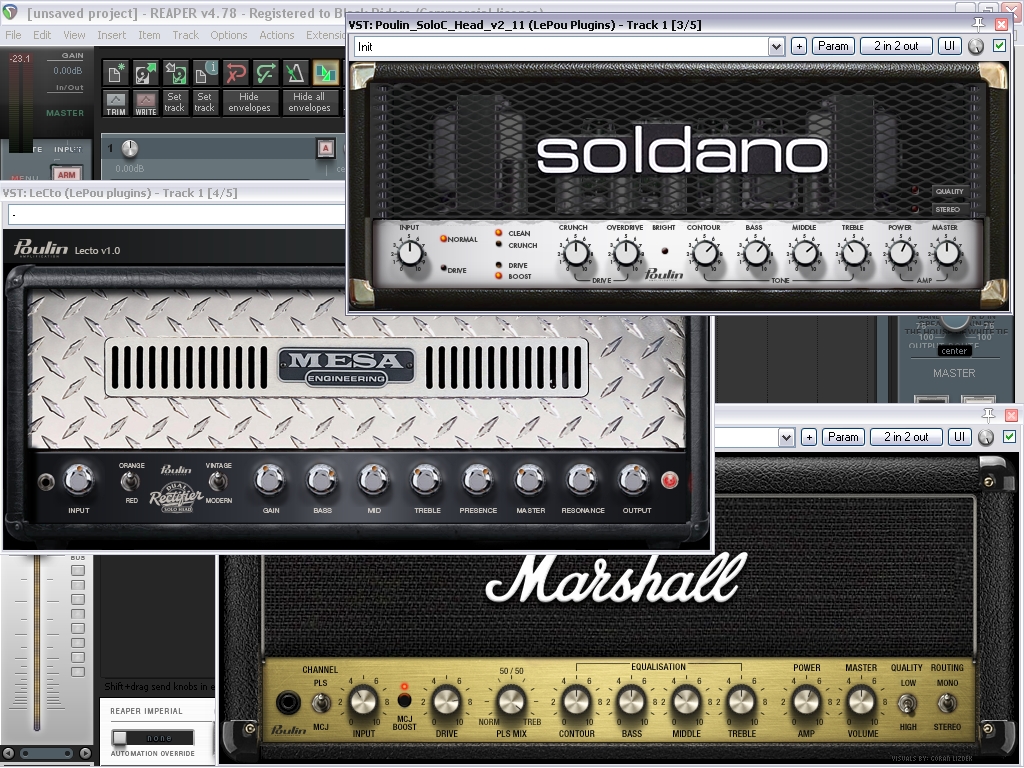The width and height of the screenshot is (1024, 768).
Task: Open the preset dropdown arrow in Soldano window
Action: click(776, 46)
